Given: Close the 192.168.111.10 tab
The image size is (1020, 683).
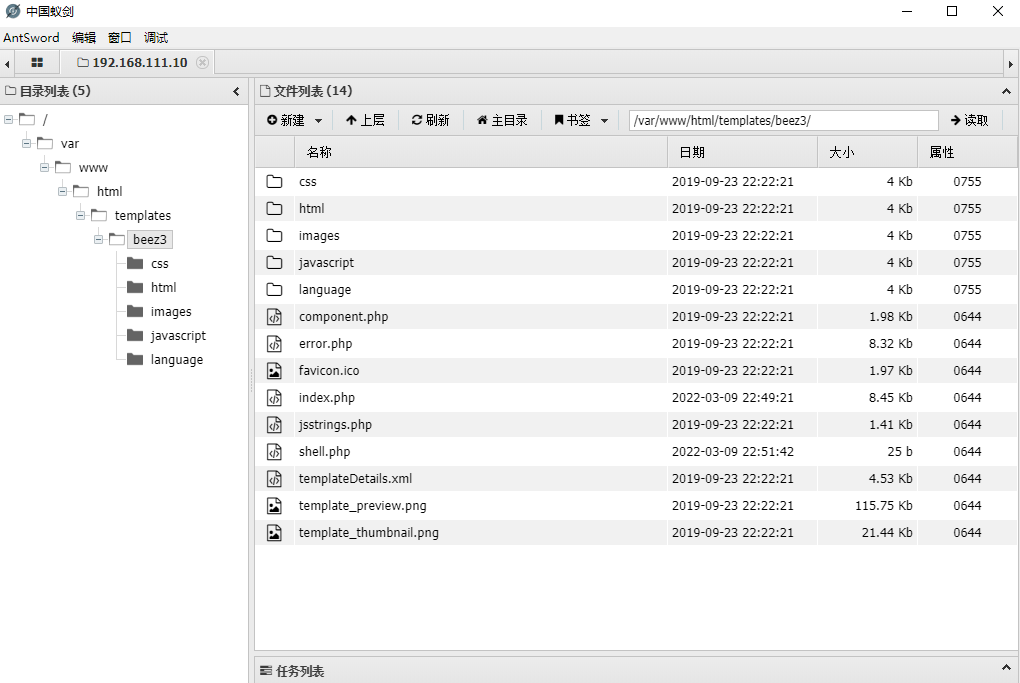Looking at the screenshot, I should [x=202, y=62].
